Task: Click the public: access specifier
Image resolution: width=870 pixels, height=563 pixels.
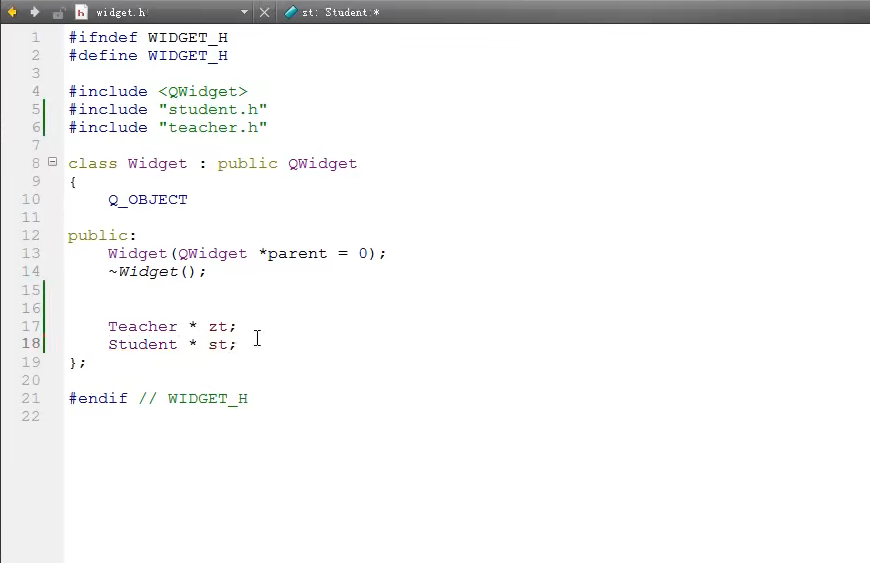Action: (102, 236)
